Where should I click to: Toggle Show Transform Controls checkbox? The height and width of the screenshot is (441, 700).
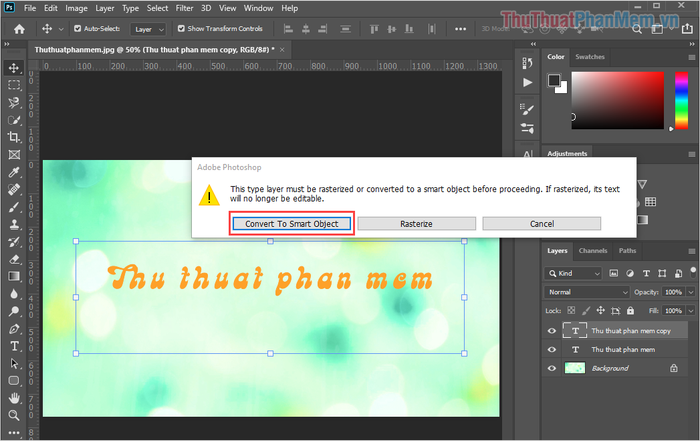coord(181,29)
